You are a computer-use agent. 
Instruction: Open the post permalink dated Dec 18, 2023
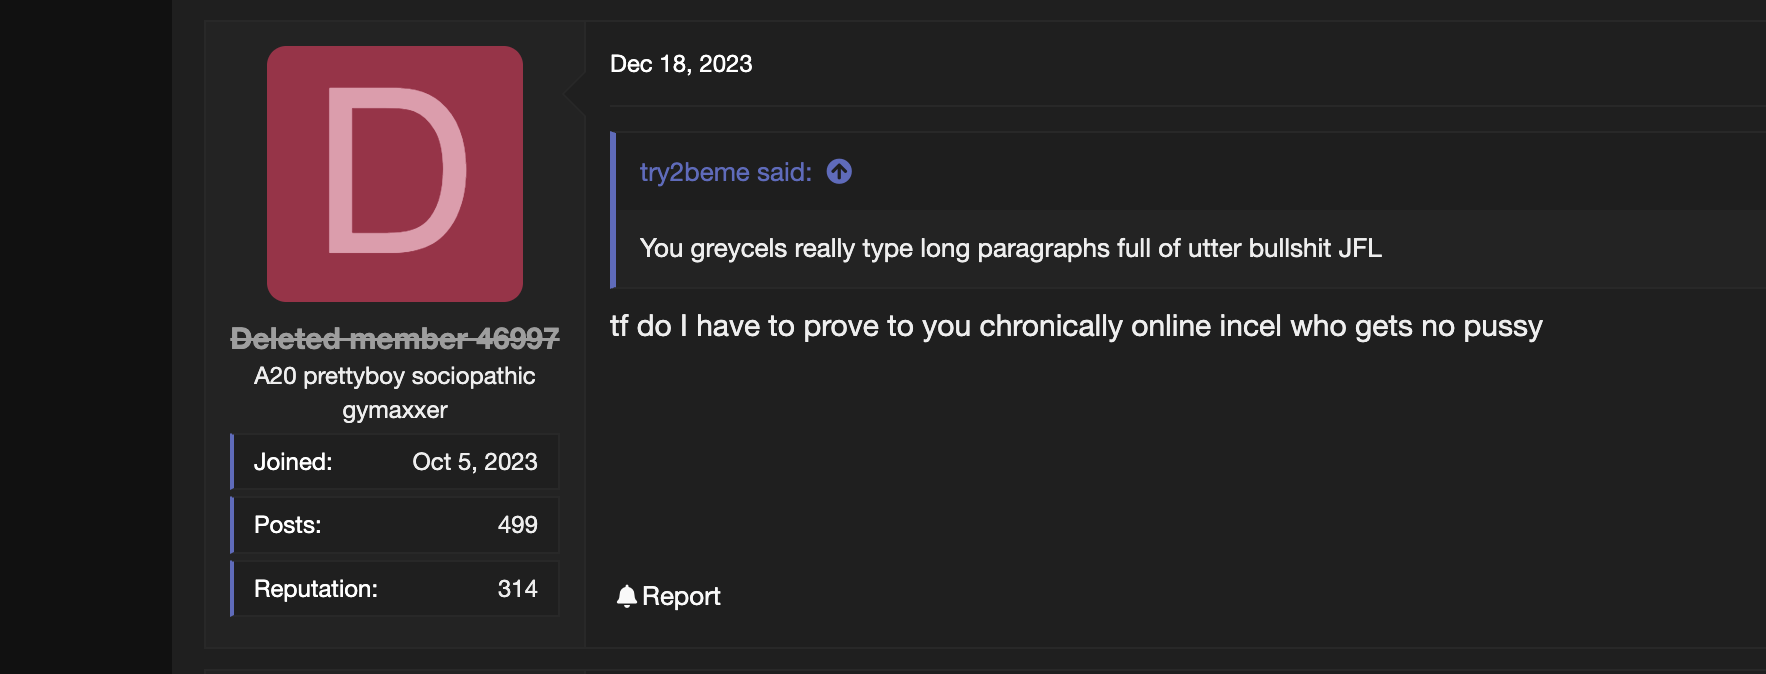(x=682, y=63)
